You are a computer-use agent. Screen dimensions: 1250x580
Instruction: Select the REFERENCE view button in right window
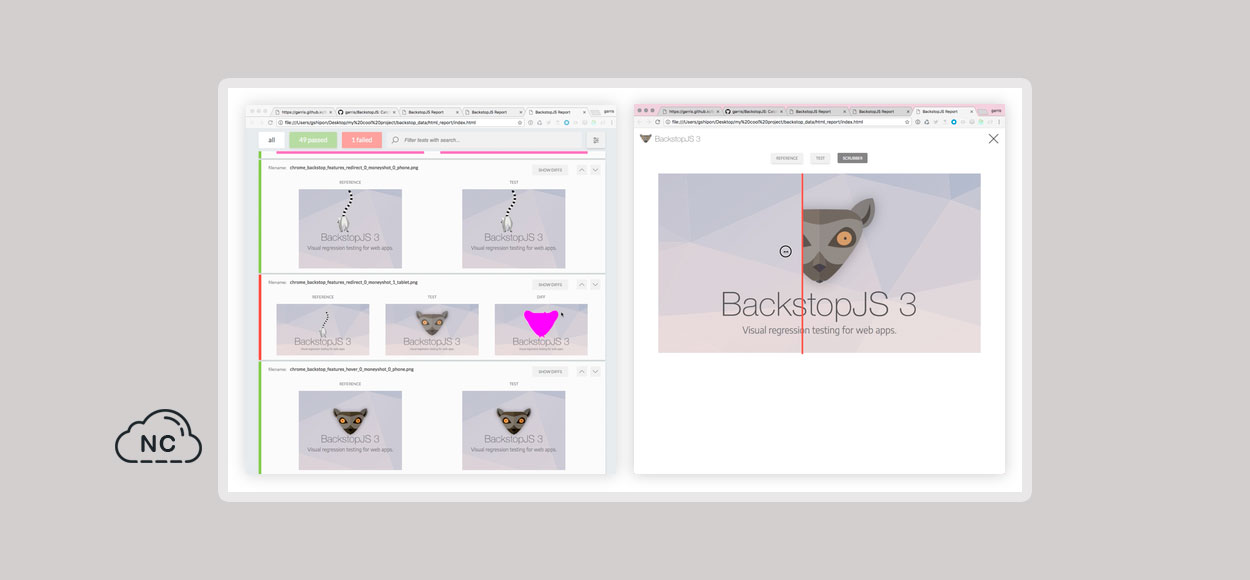[x=787, y=158]
